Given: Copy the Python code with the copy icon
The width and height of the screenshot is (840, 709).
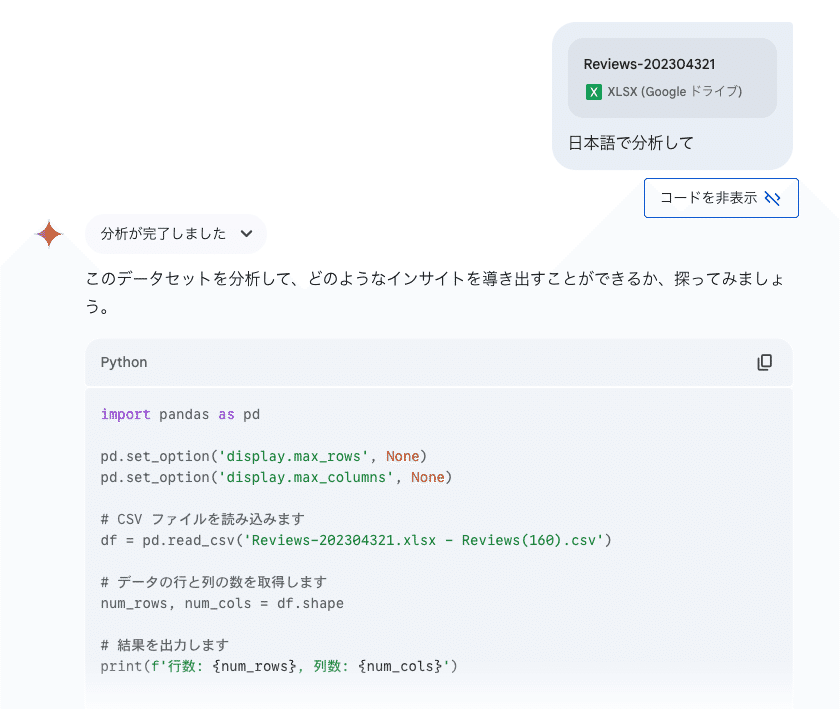Looking at the screenshot, I should (764, 363).
